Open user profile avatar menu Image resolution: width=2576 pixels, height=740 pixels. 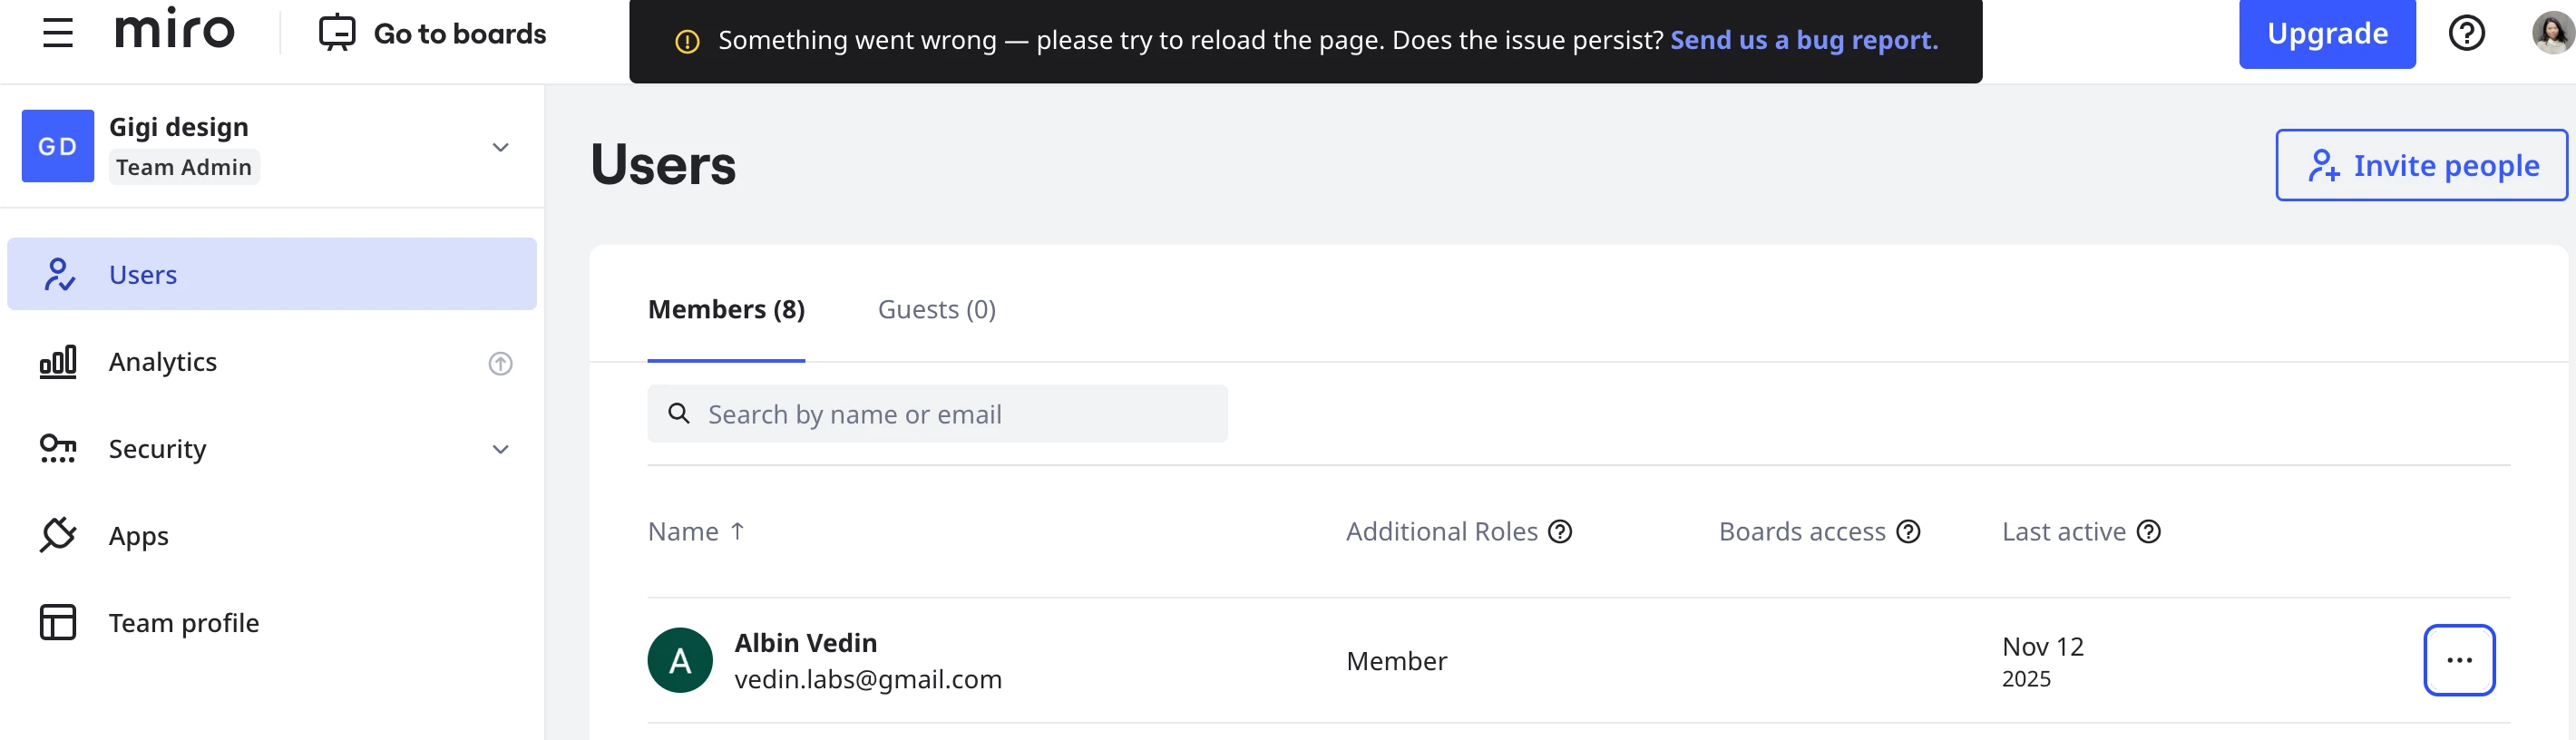2551,33
